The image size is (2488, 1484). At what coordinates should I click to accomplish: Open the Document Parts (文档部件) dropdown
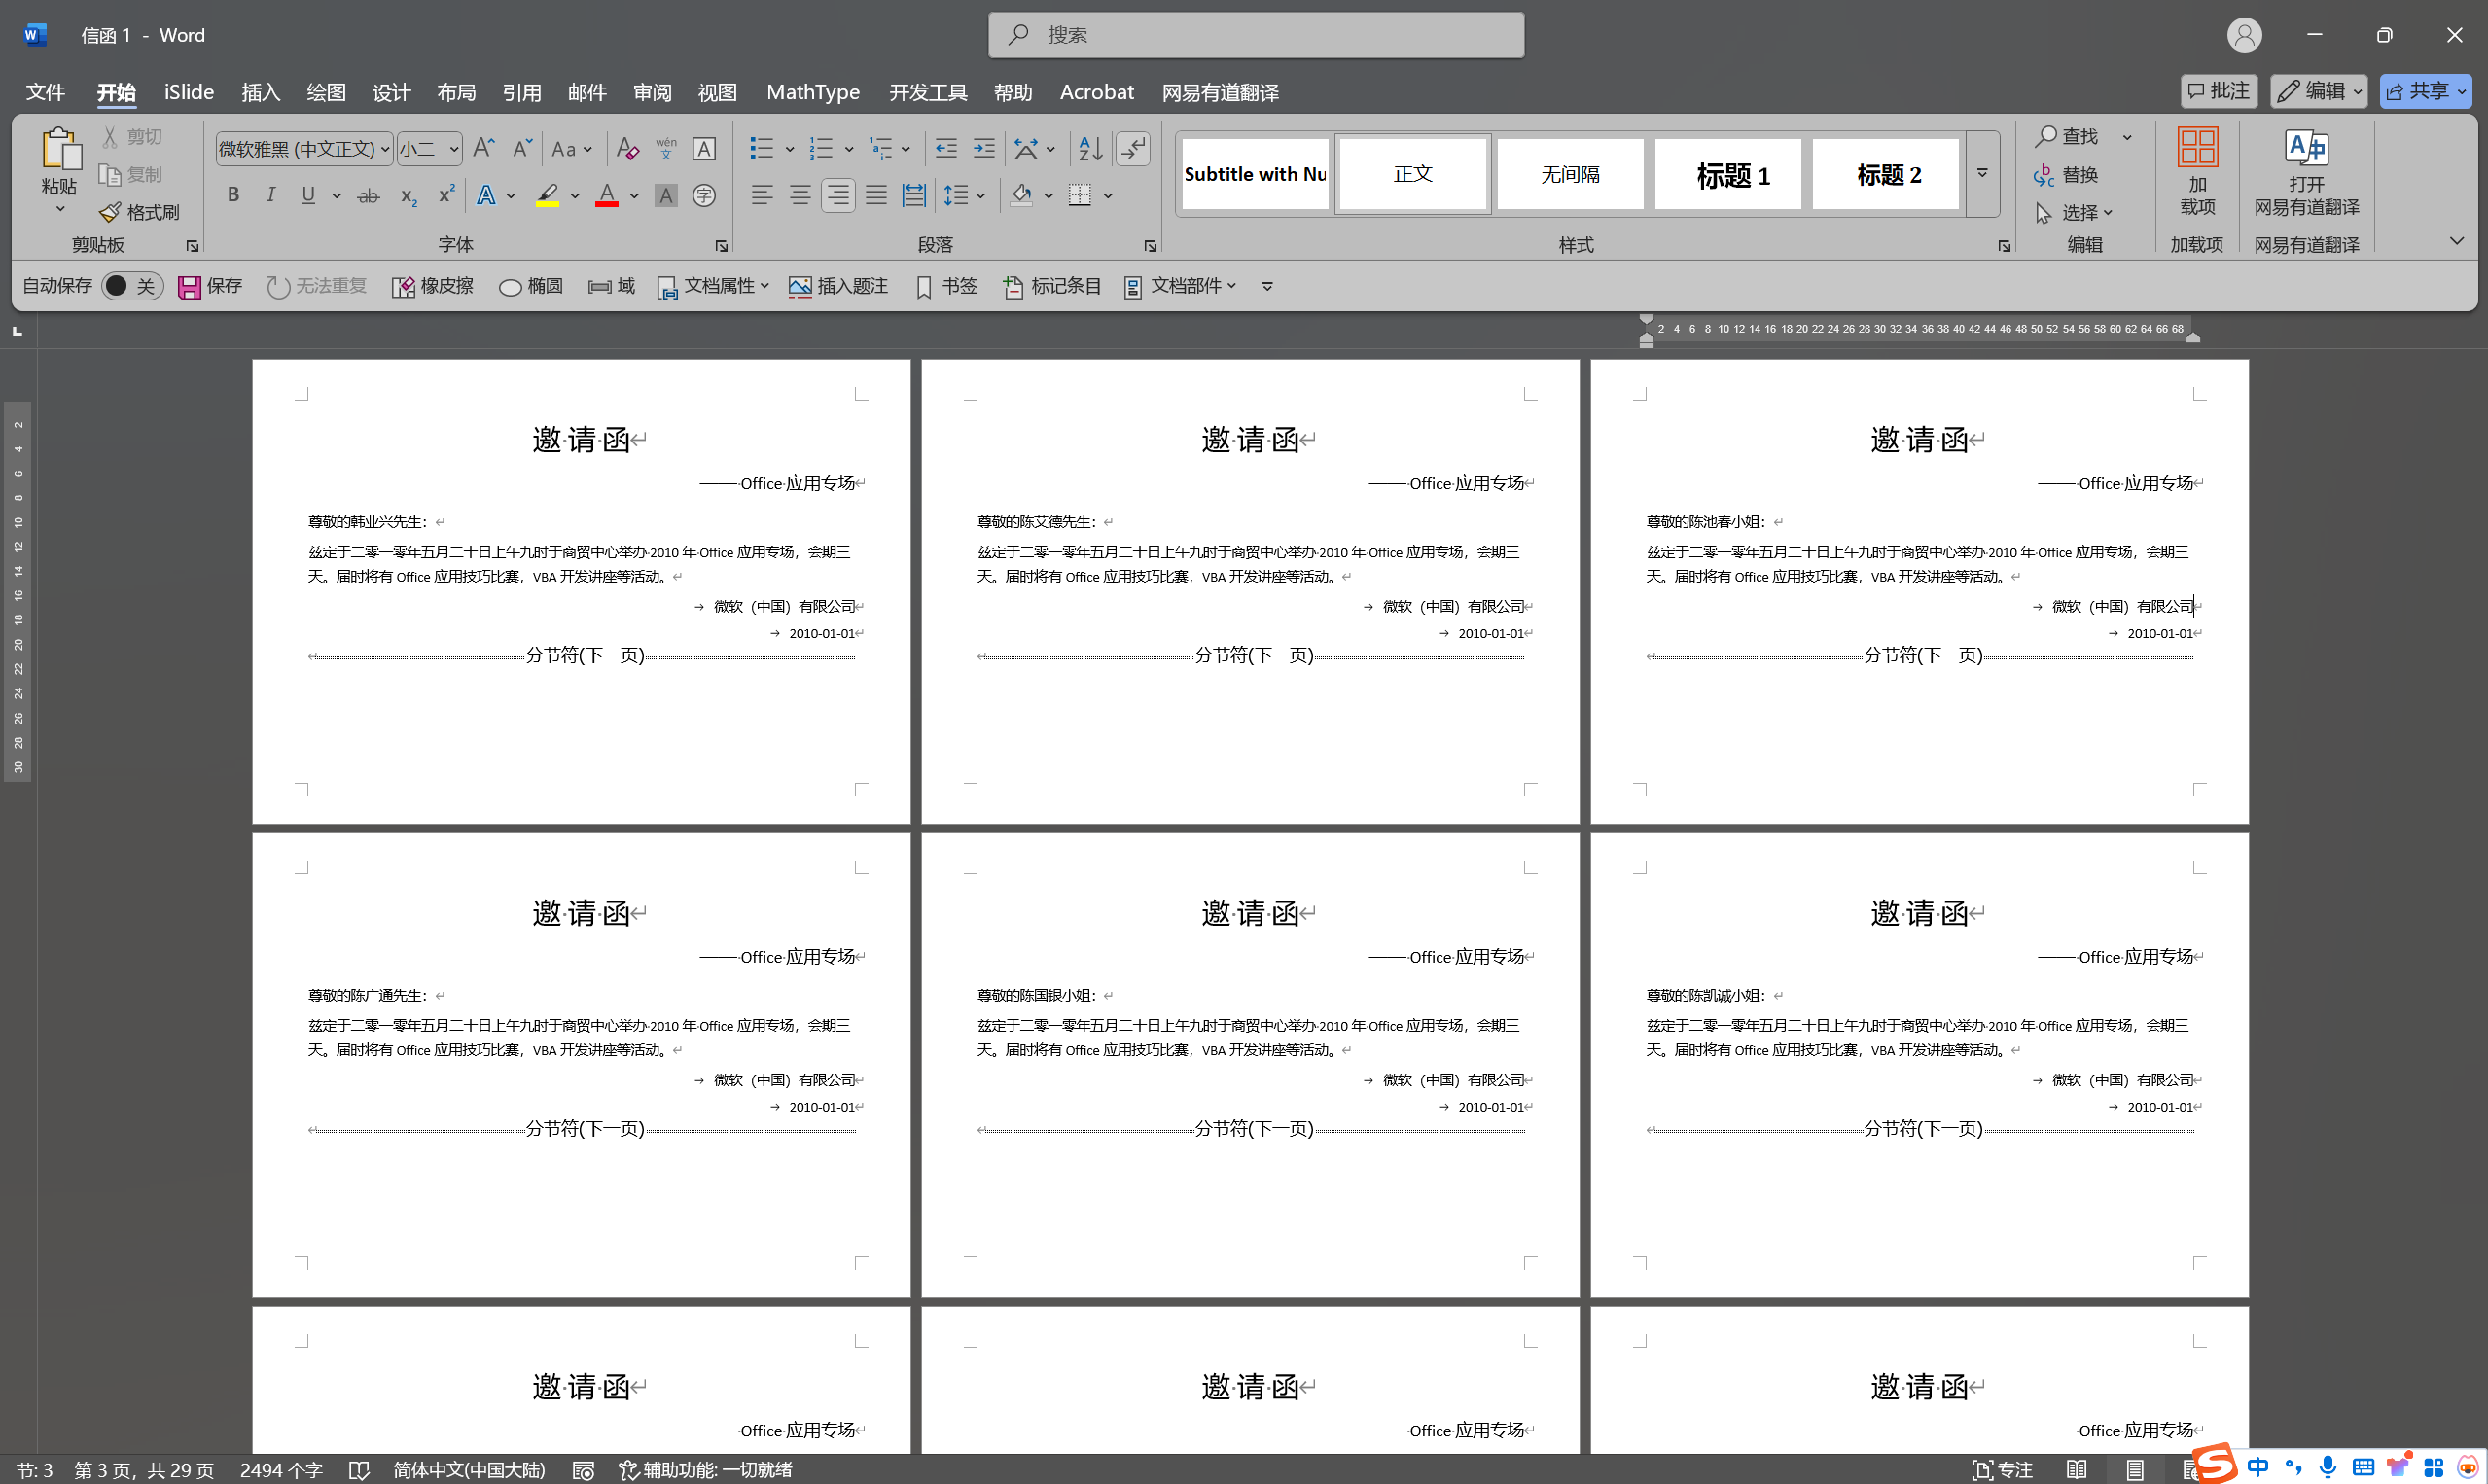[1180, 287]
